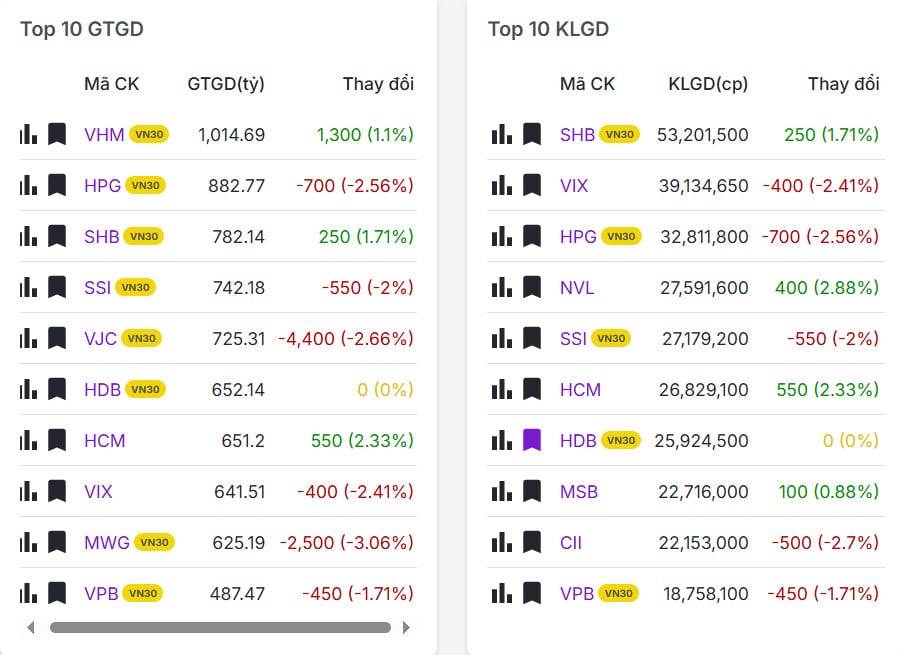Select the Top 10 KLGD heading
Screen dimensions: 902x655
point(548,29)
